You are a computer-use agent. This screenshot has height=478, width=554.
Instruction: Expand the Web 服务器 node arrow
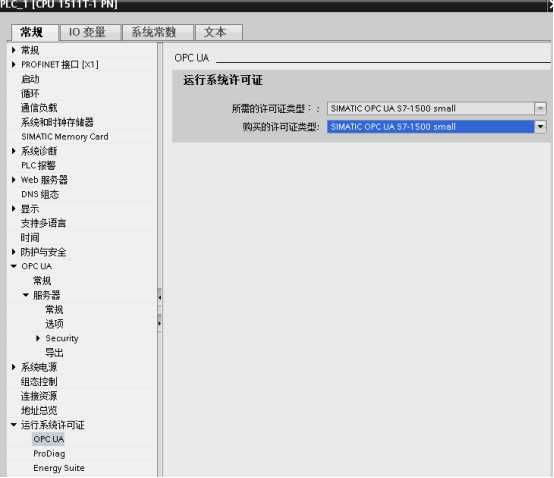tap(13, 180)
